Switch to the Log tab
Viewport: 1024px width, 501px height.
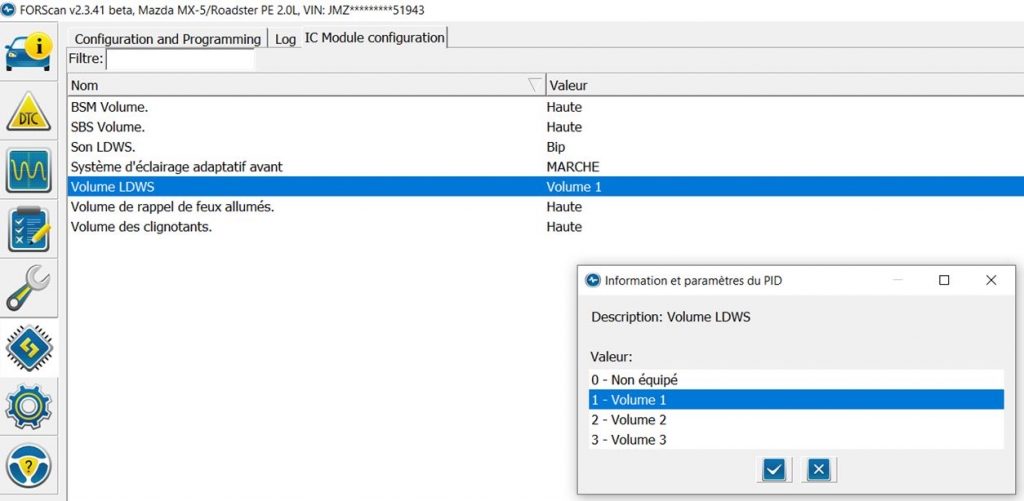(x=285, y=39)
